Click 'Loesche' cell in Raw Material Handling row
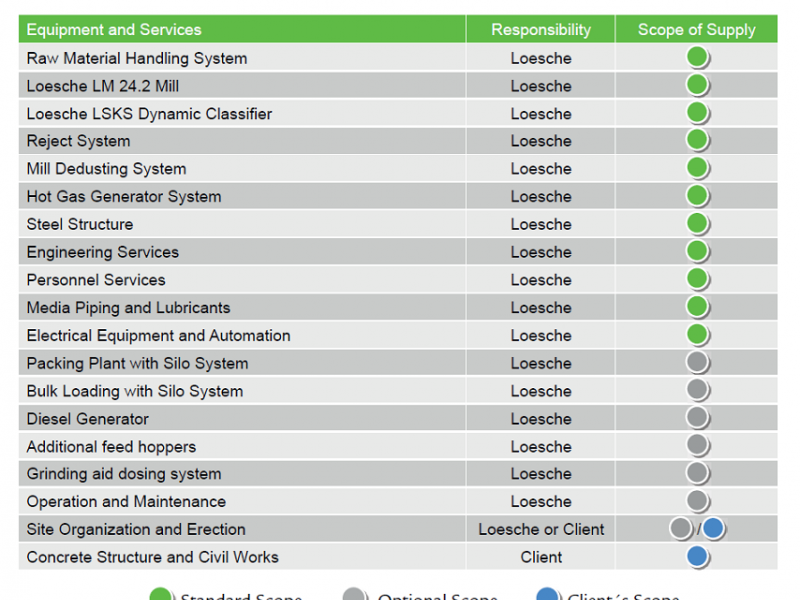The height and width of the screenshot is (600, 800). pyautogui.click(x=541, y=58)
